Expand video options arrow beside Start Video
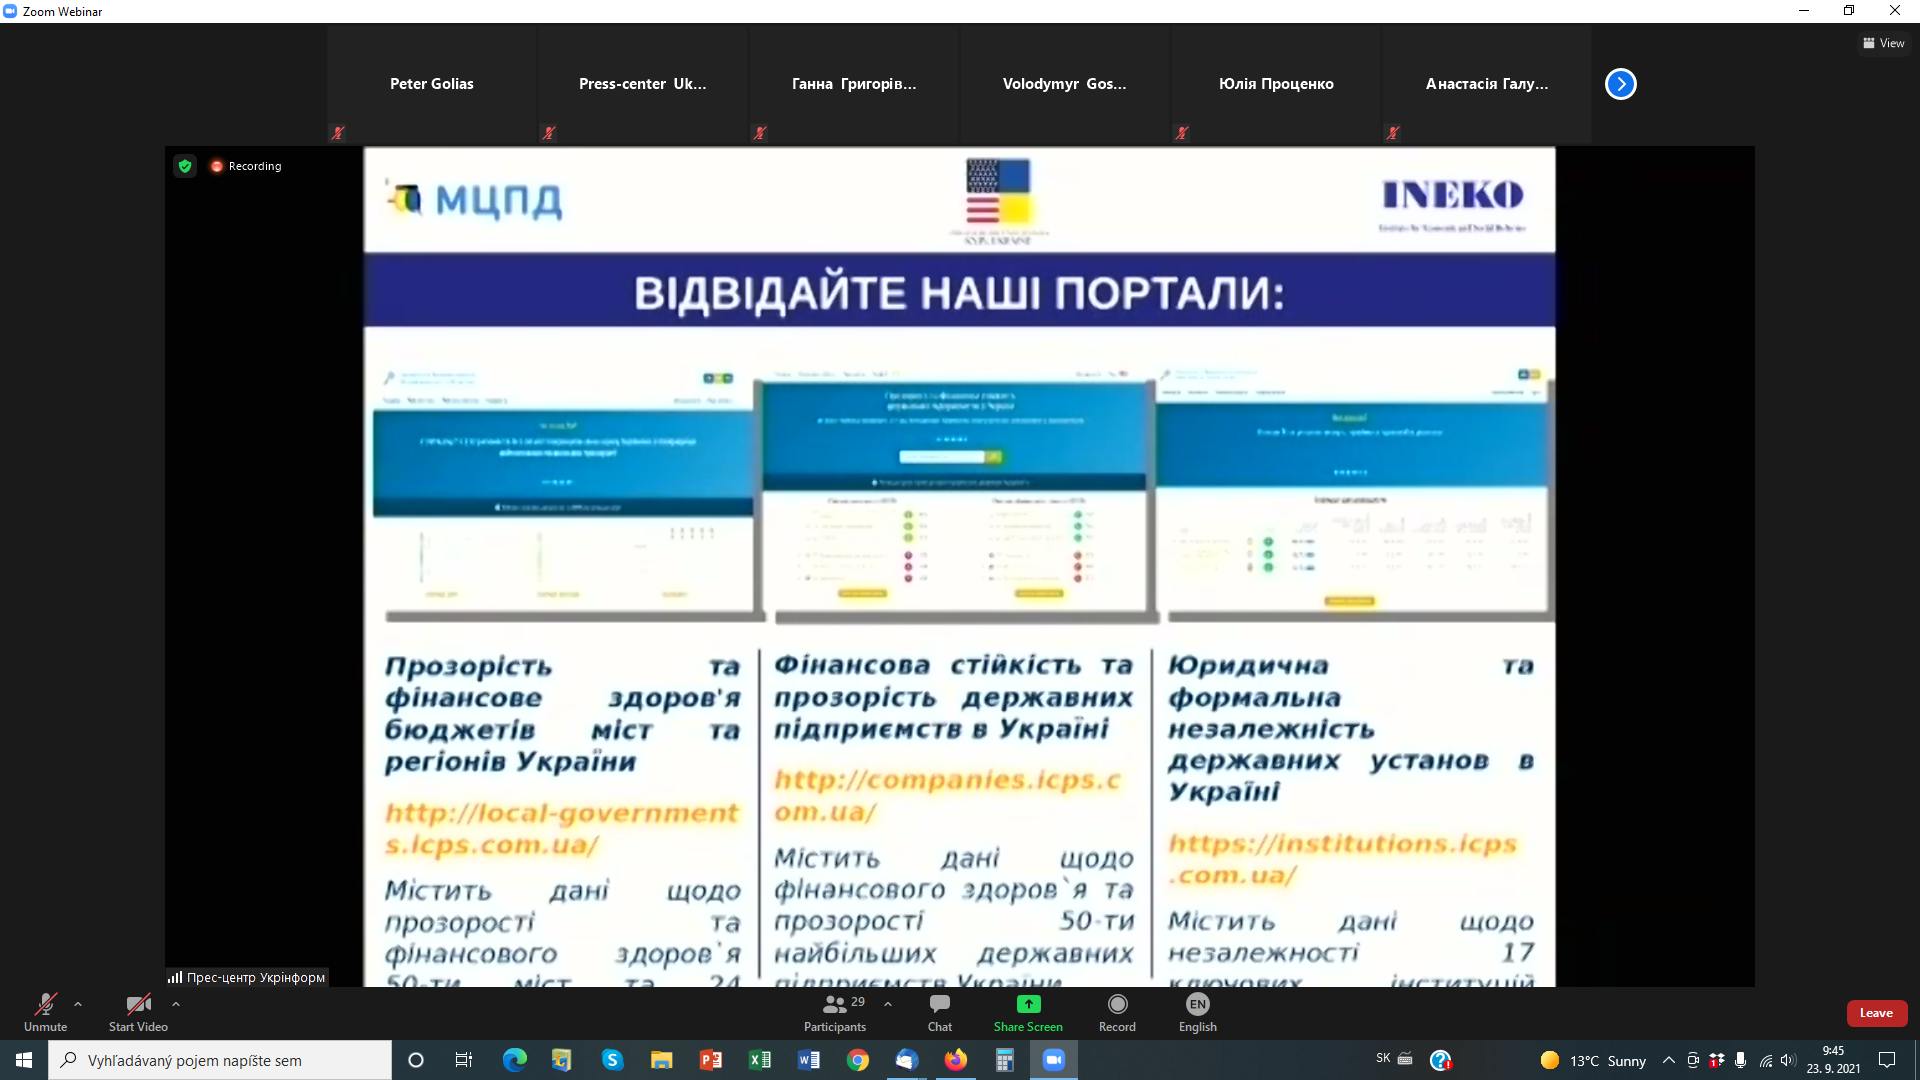1920x1080 pixels. pos(176,1004)
